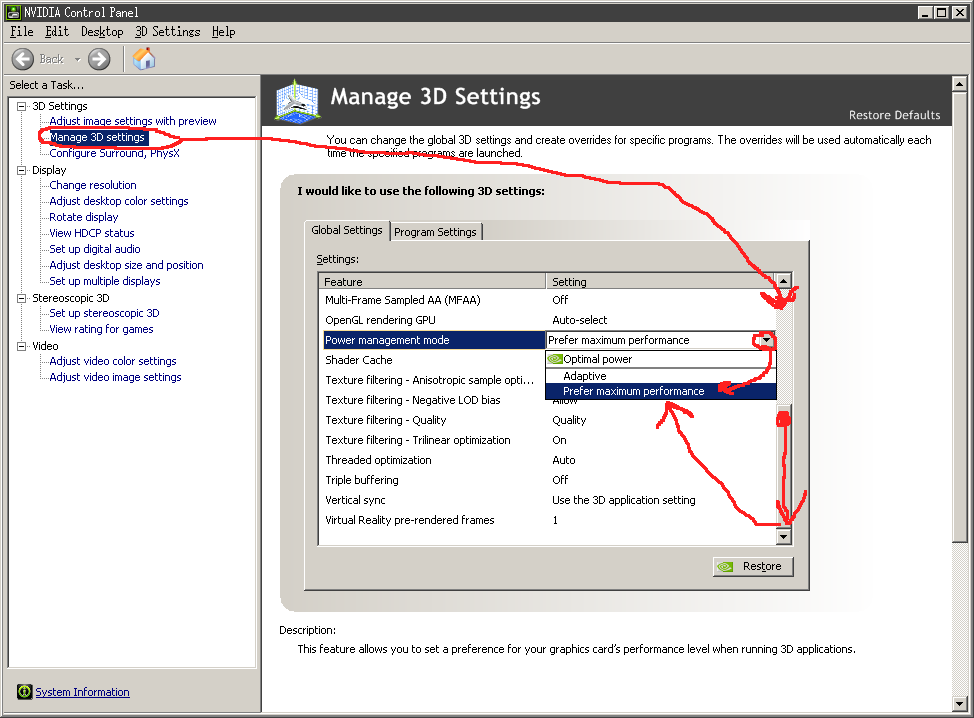Viewport: 974px width, 718px height.
Task: Open View rating for games
Action: 101,329
